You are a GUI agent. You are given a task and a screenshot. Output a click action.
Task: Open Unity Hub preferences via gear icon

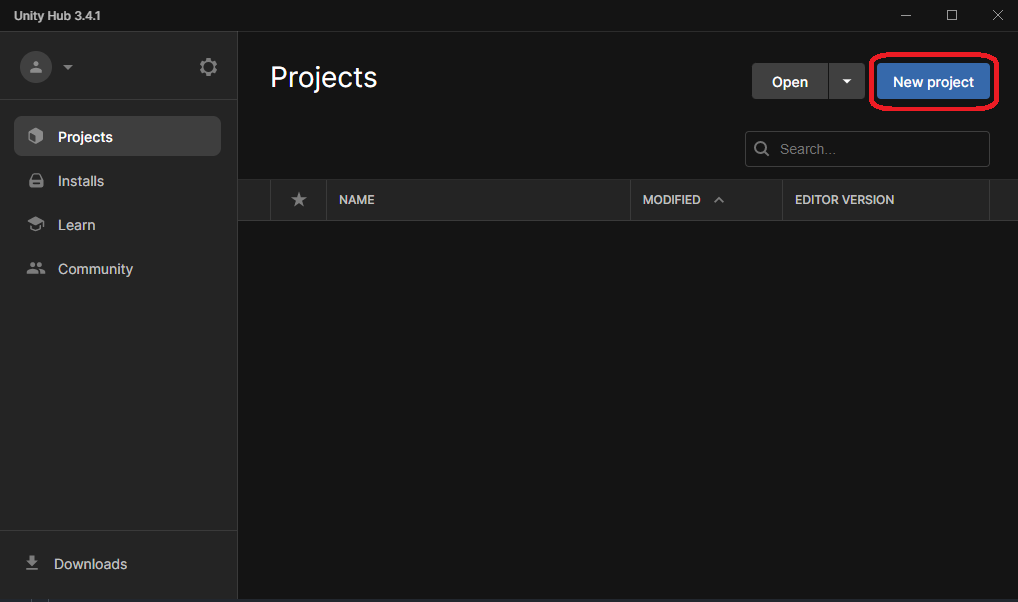pyautogui.click(x=208, y=66)
